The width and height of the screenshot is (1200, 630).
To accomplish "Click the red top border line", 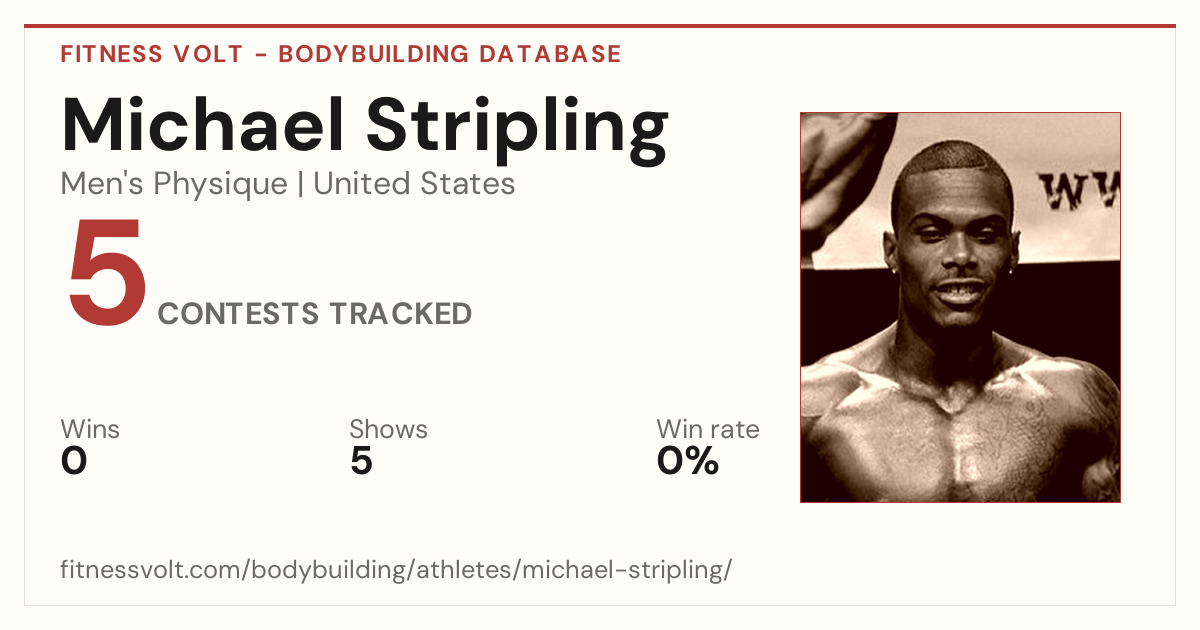I will pyautogui.click(x=600, y=26).
